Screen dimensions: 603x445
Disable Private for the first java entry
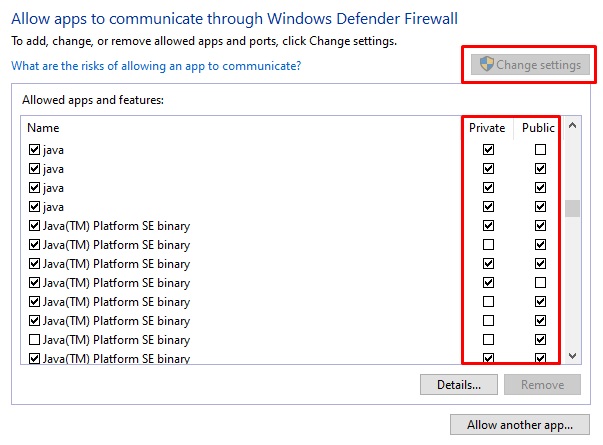pyautogui.click(x=488, y=150)
